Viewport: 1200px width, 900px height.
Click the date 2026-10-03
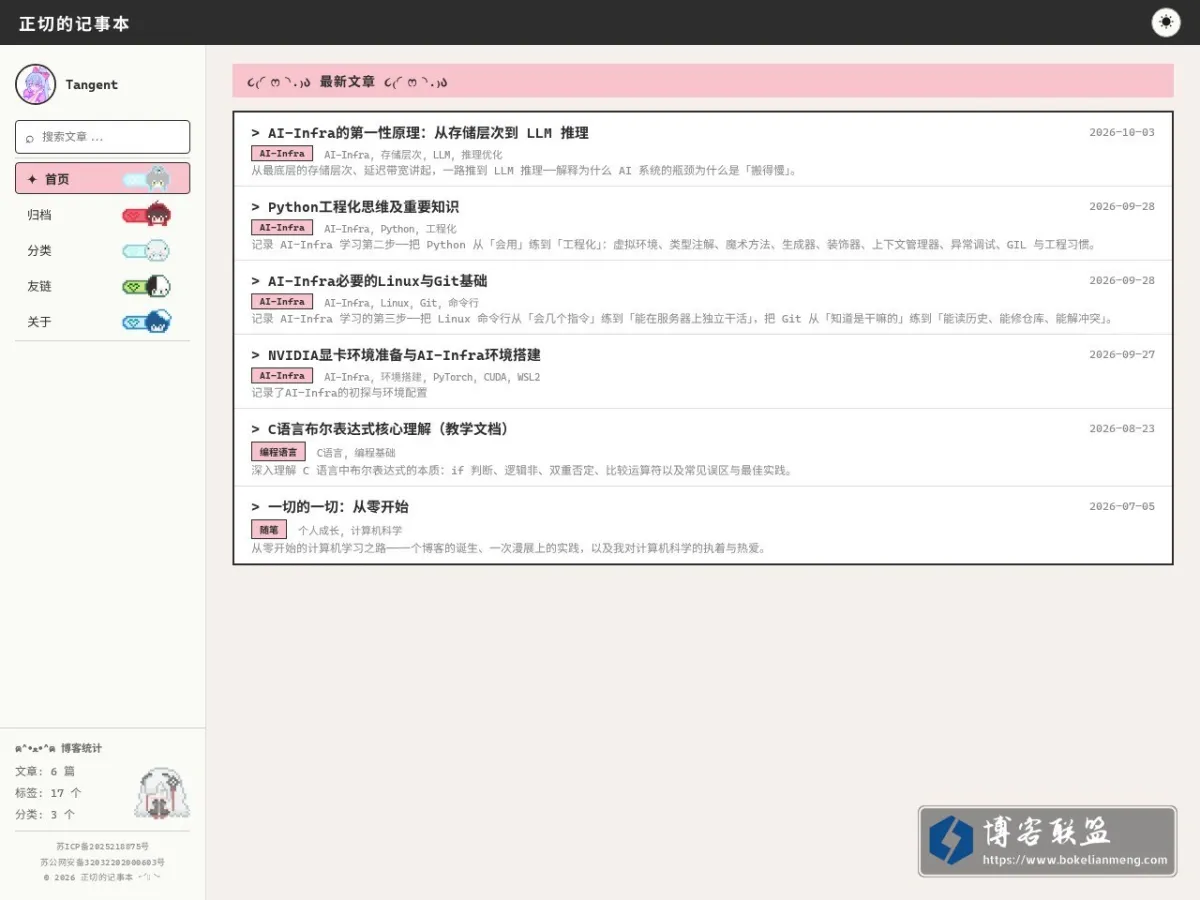tap(1122, 133)
